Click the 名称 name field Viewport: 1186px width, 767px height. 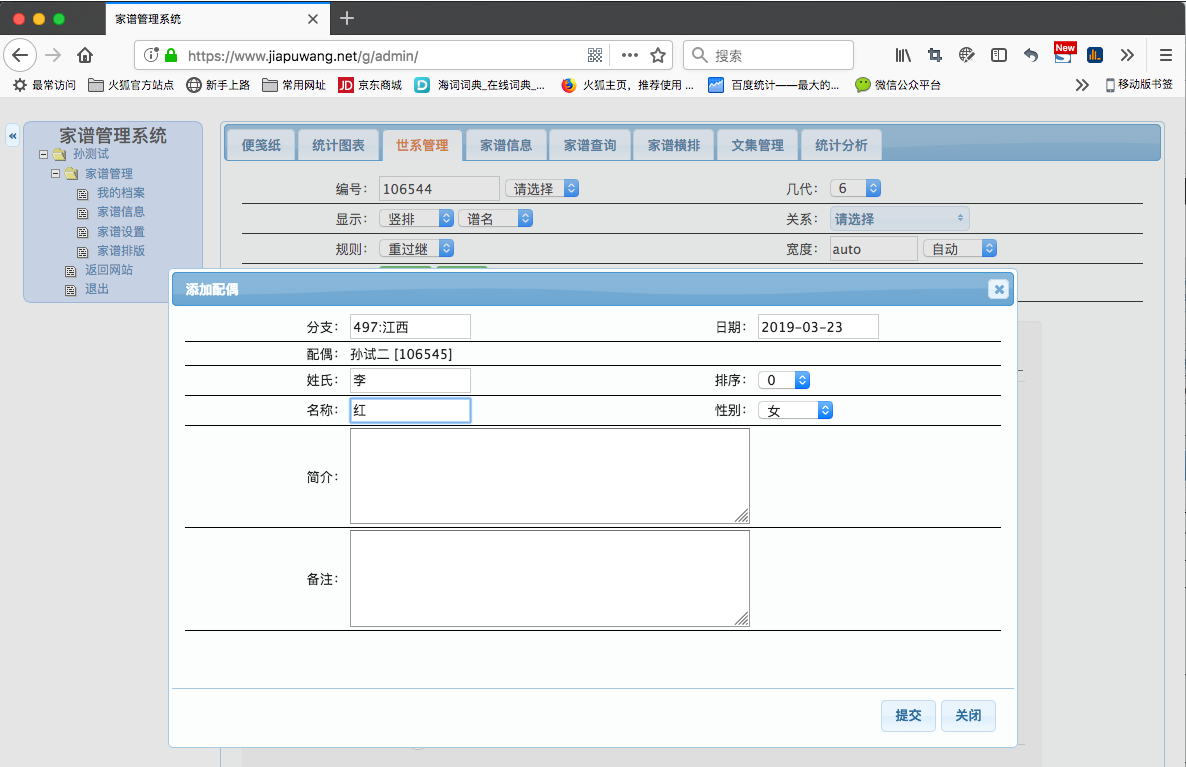(410, 410)
